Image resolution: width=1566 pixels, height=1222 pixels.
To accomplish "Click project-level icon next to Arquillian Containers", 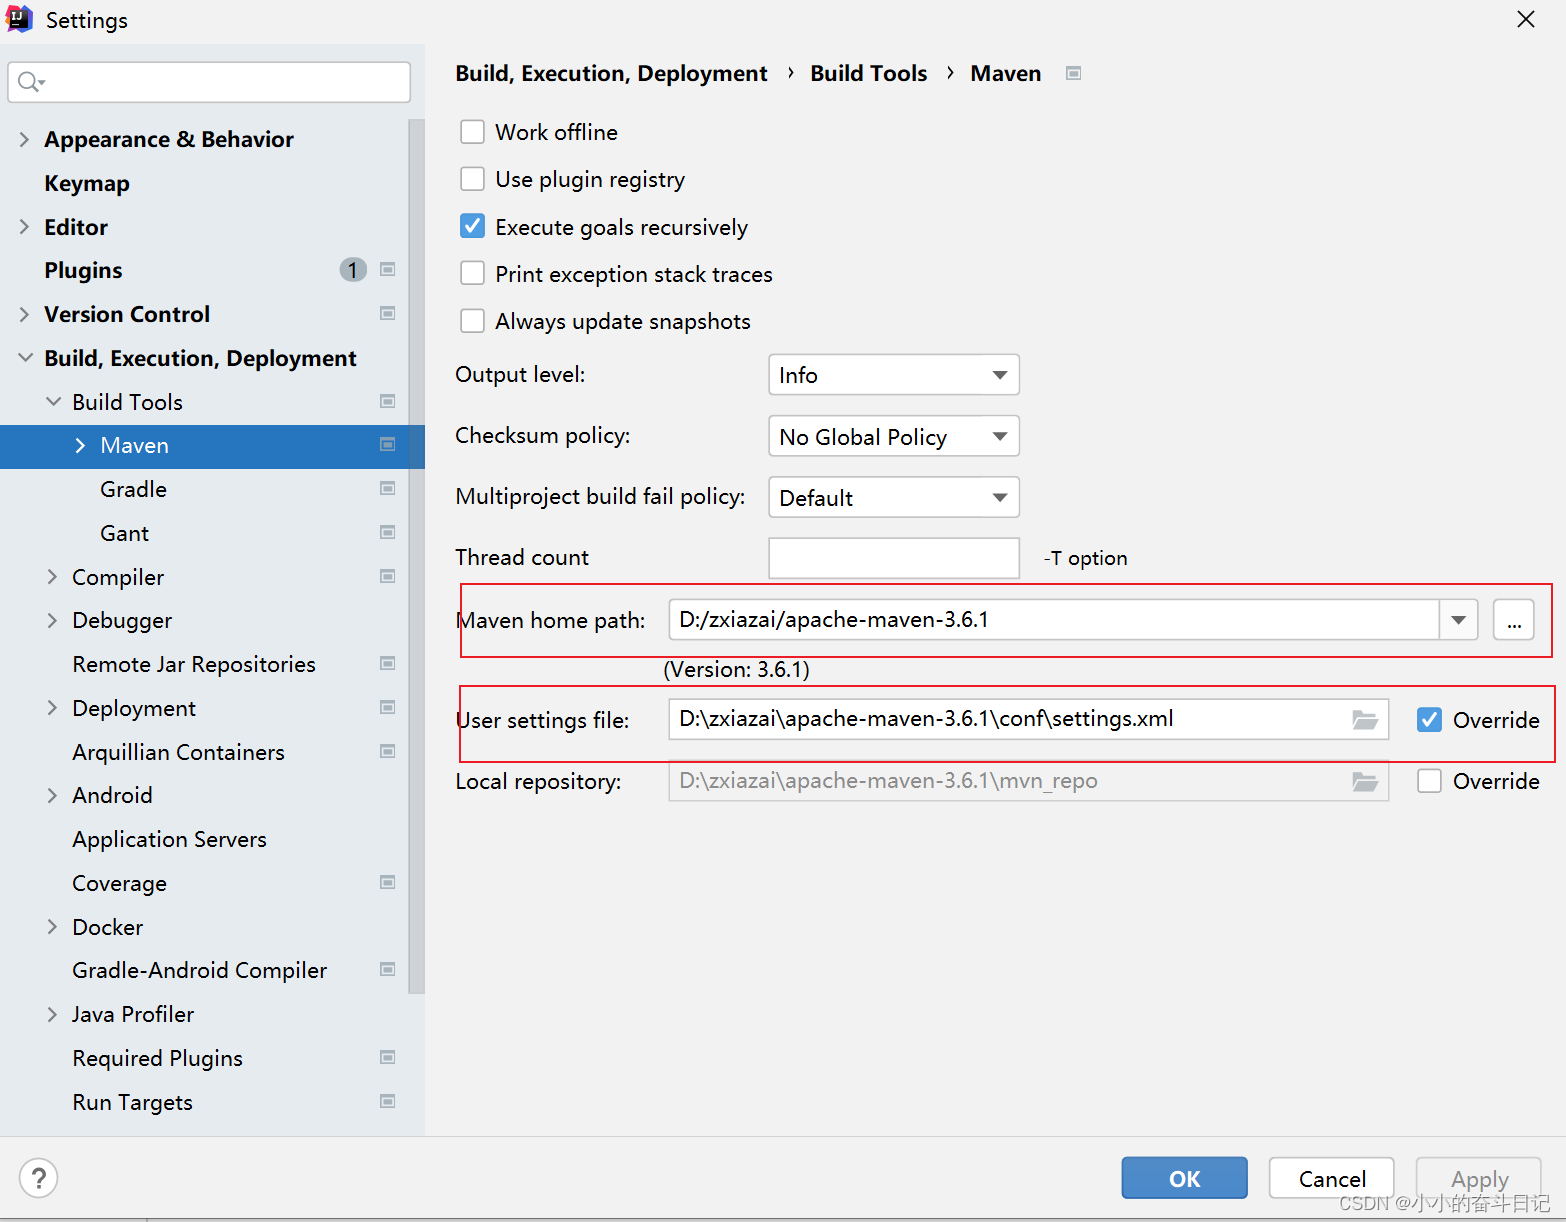I will [x=388, y=752].
